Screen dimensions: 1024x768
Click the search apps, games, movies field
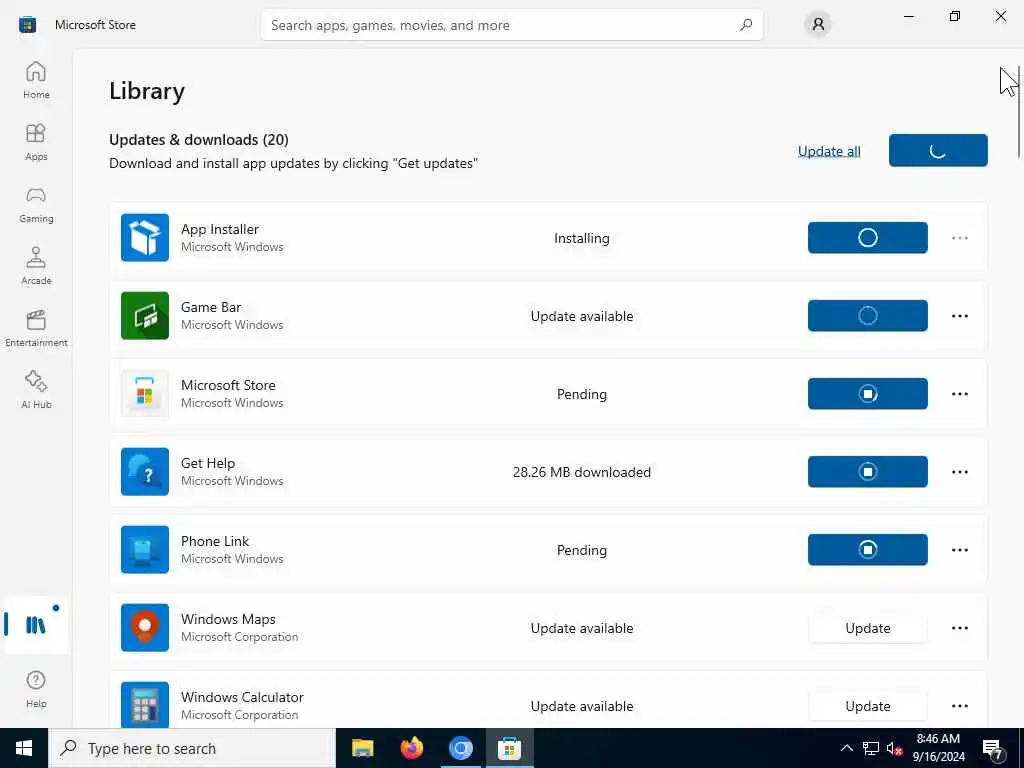[511, 25]
